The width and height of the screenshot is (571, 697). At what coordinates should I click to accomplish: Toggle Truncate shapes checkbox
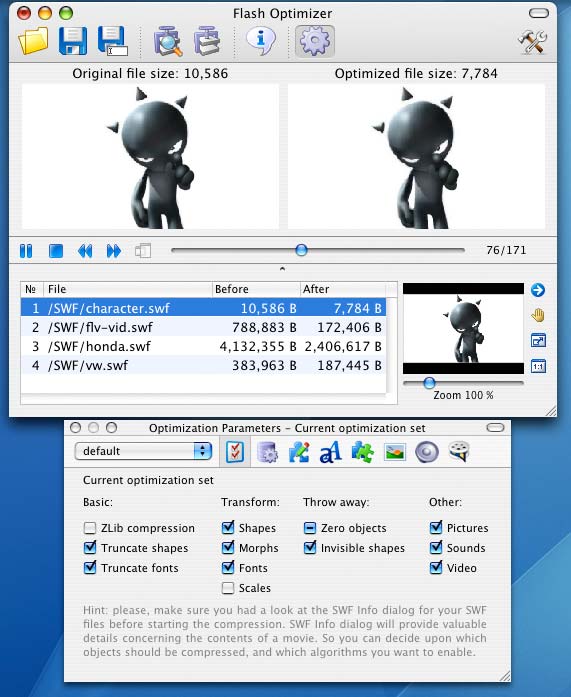pyautogui.click(x=90, y=548)
